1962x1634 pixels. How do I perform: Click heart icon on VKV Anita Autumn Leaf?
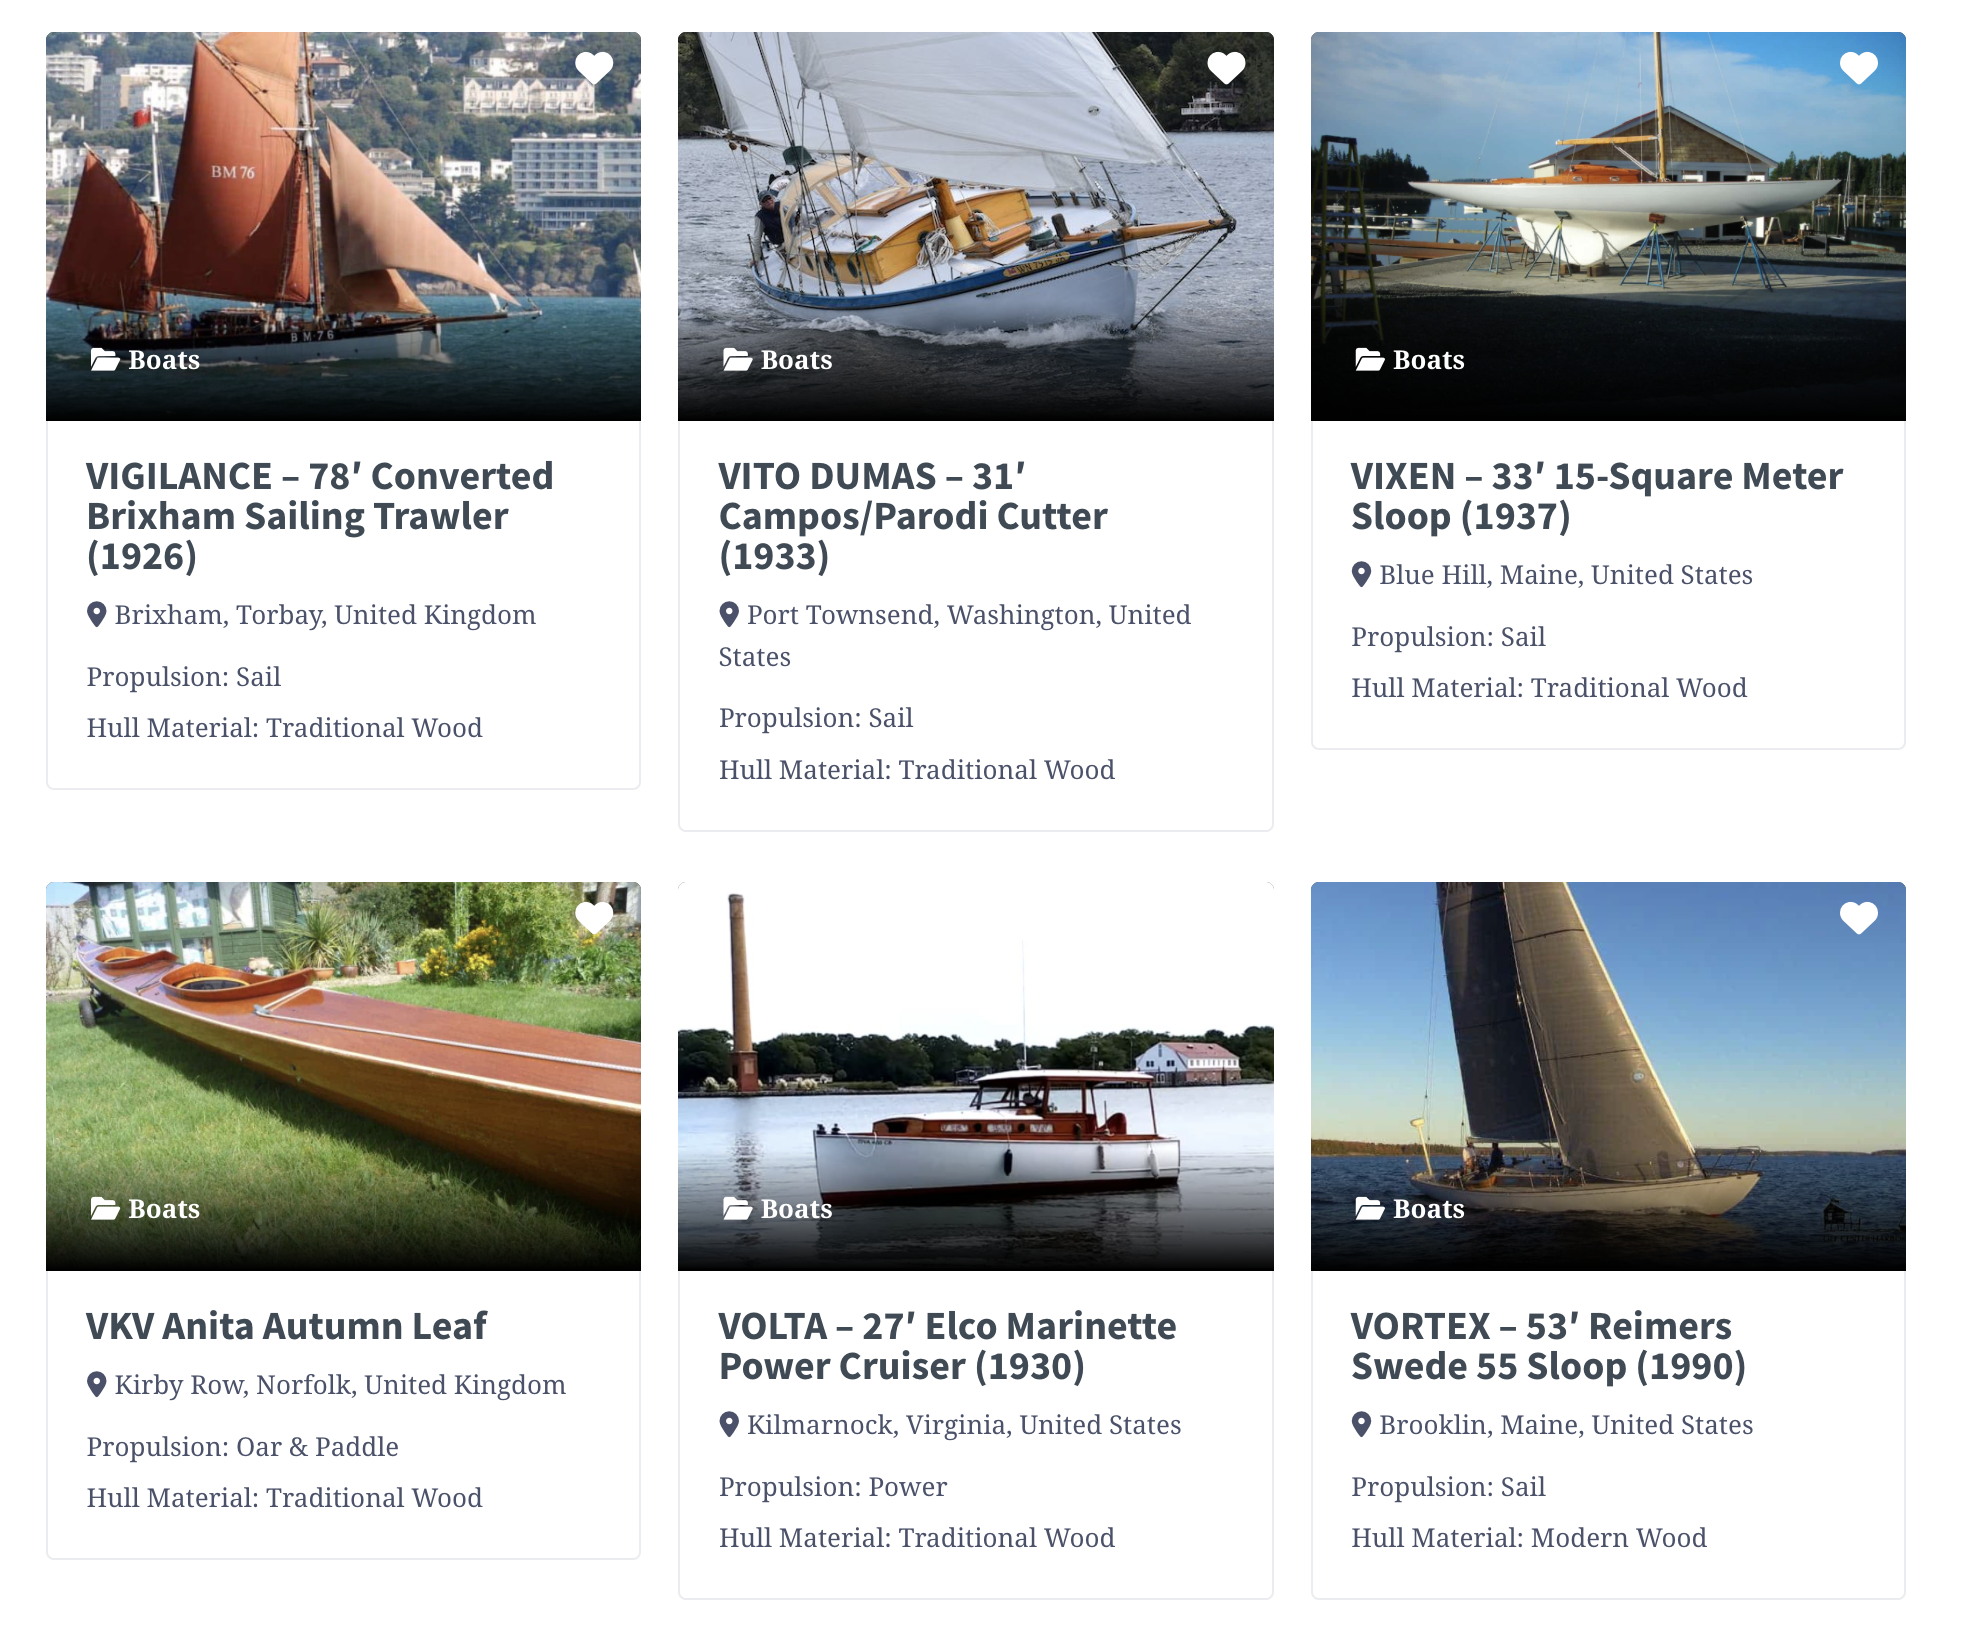pyautogui.click(x=594, y=918)
